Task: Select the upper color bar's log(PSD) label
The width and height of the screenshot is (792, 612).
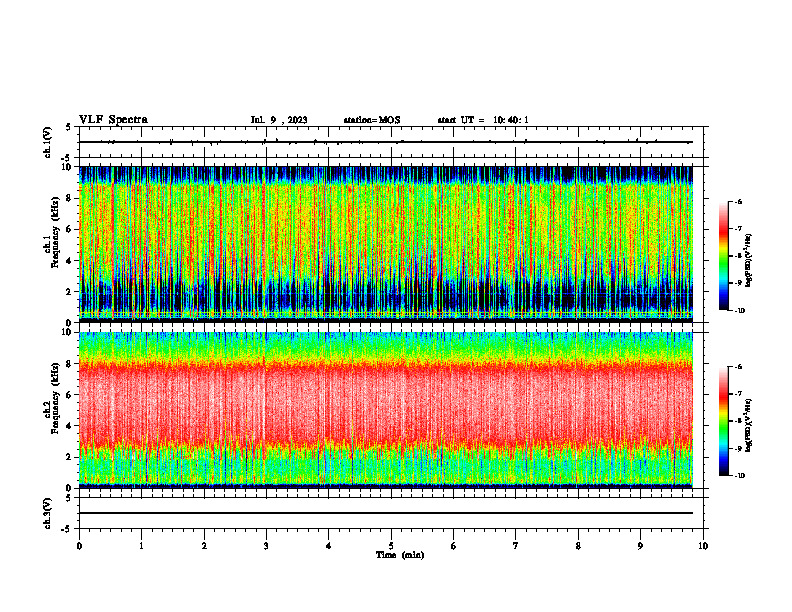Action: pos(749,260)
